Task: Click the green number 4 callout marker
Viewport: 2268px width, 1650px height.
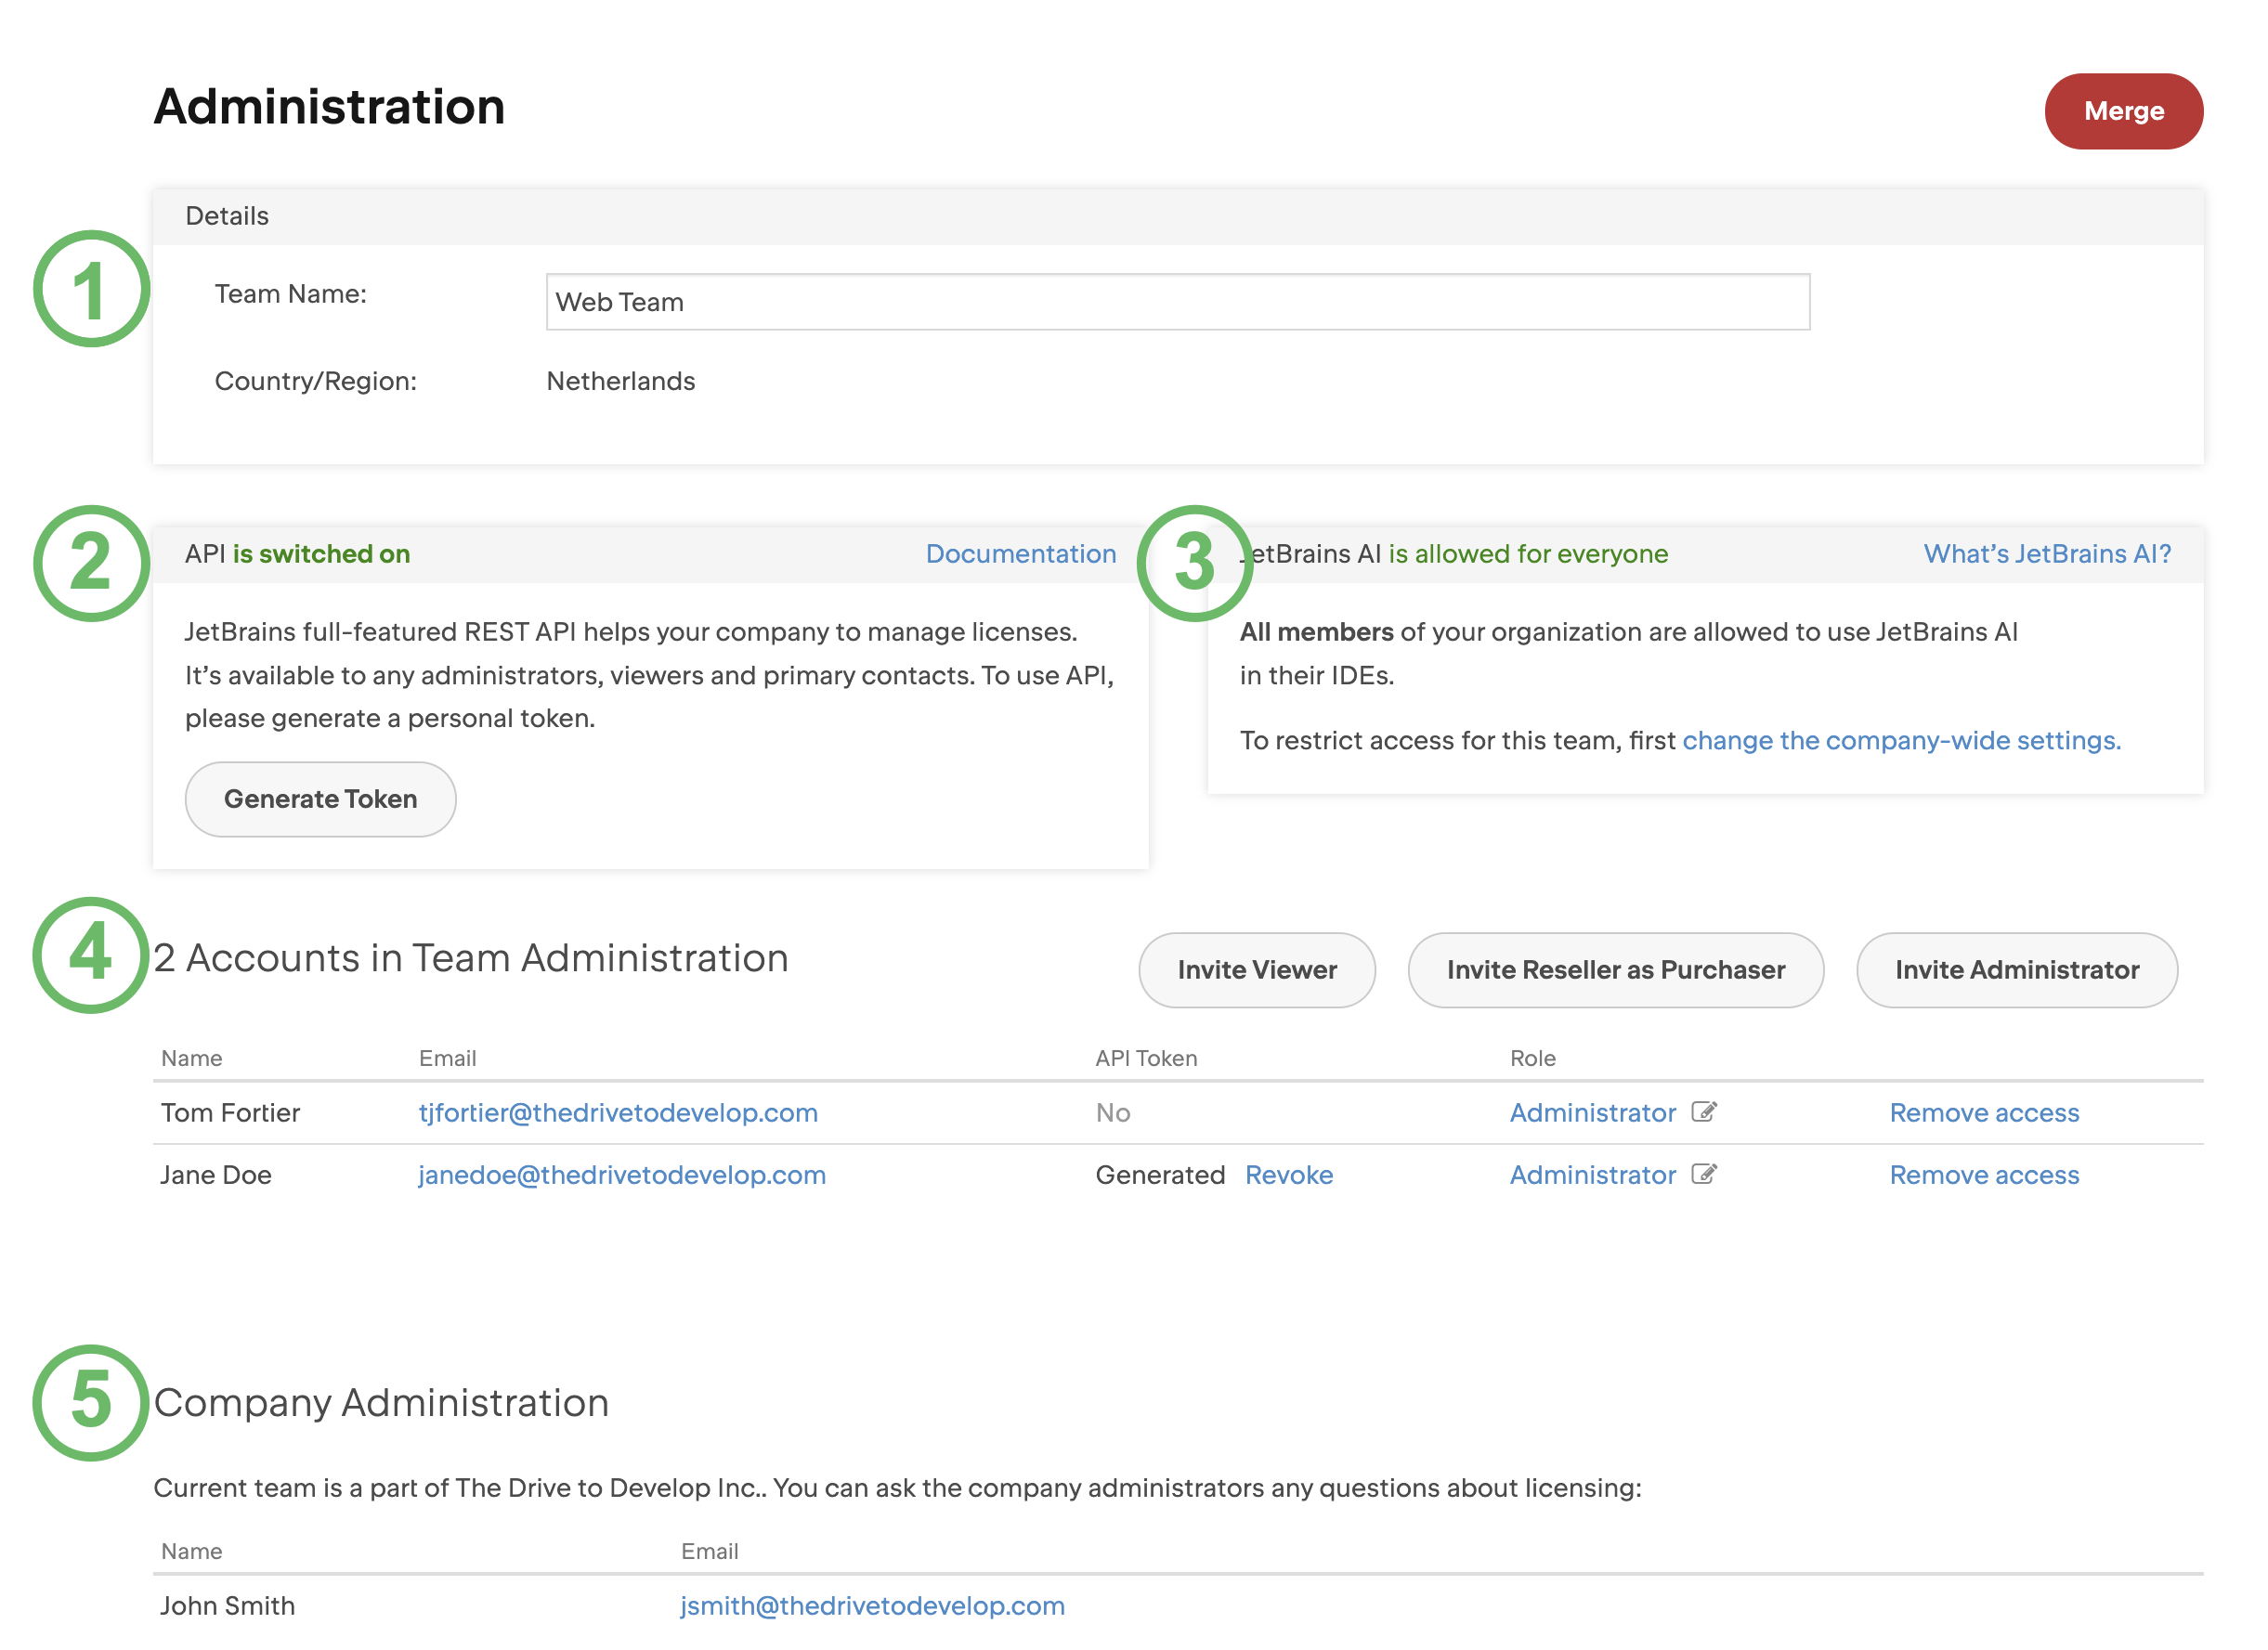Action: [91, 954]
